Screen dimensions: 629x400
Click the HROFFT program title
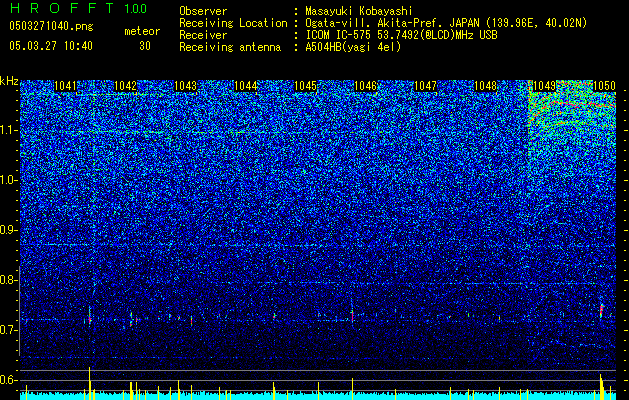pos(62,8)
